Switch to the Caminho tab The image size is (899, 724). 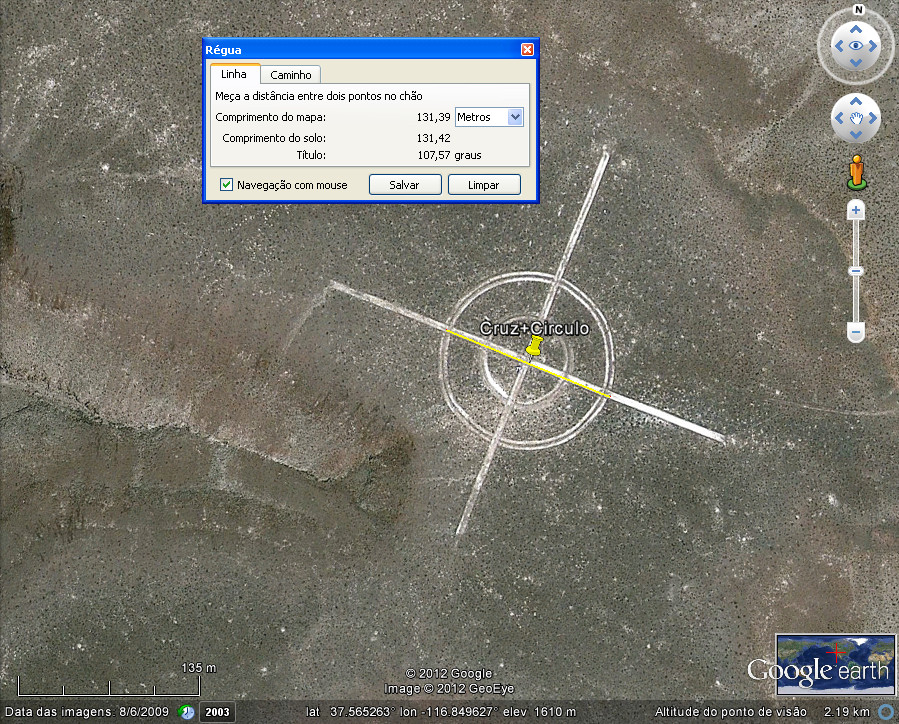coord(291,75)
